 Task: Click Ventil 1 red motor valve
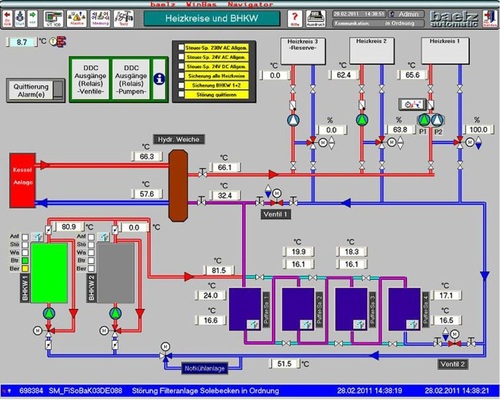(x=276, y=202)
